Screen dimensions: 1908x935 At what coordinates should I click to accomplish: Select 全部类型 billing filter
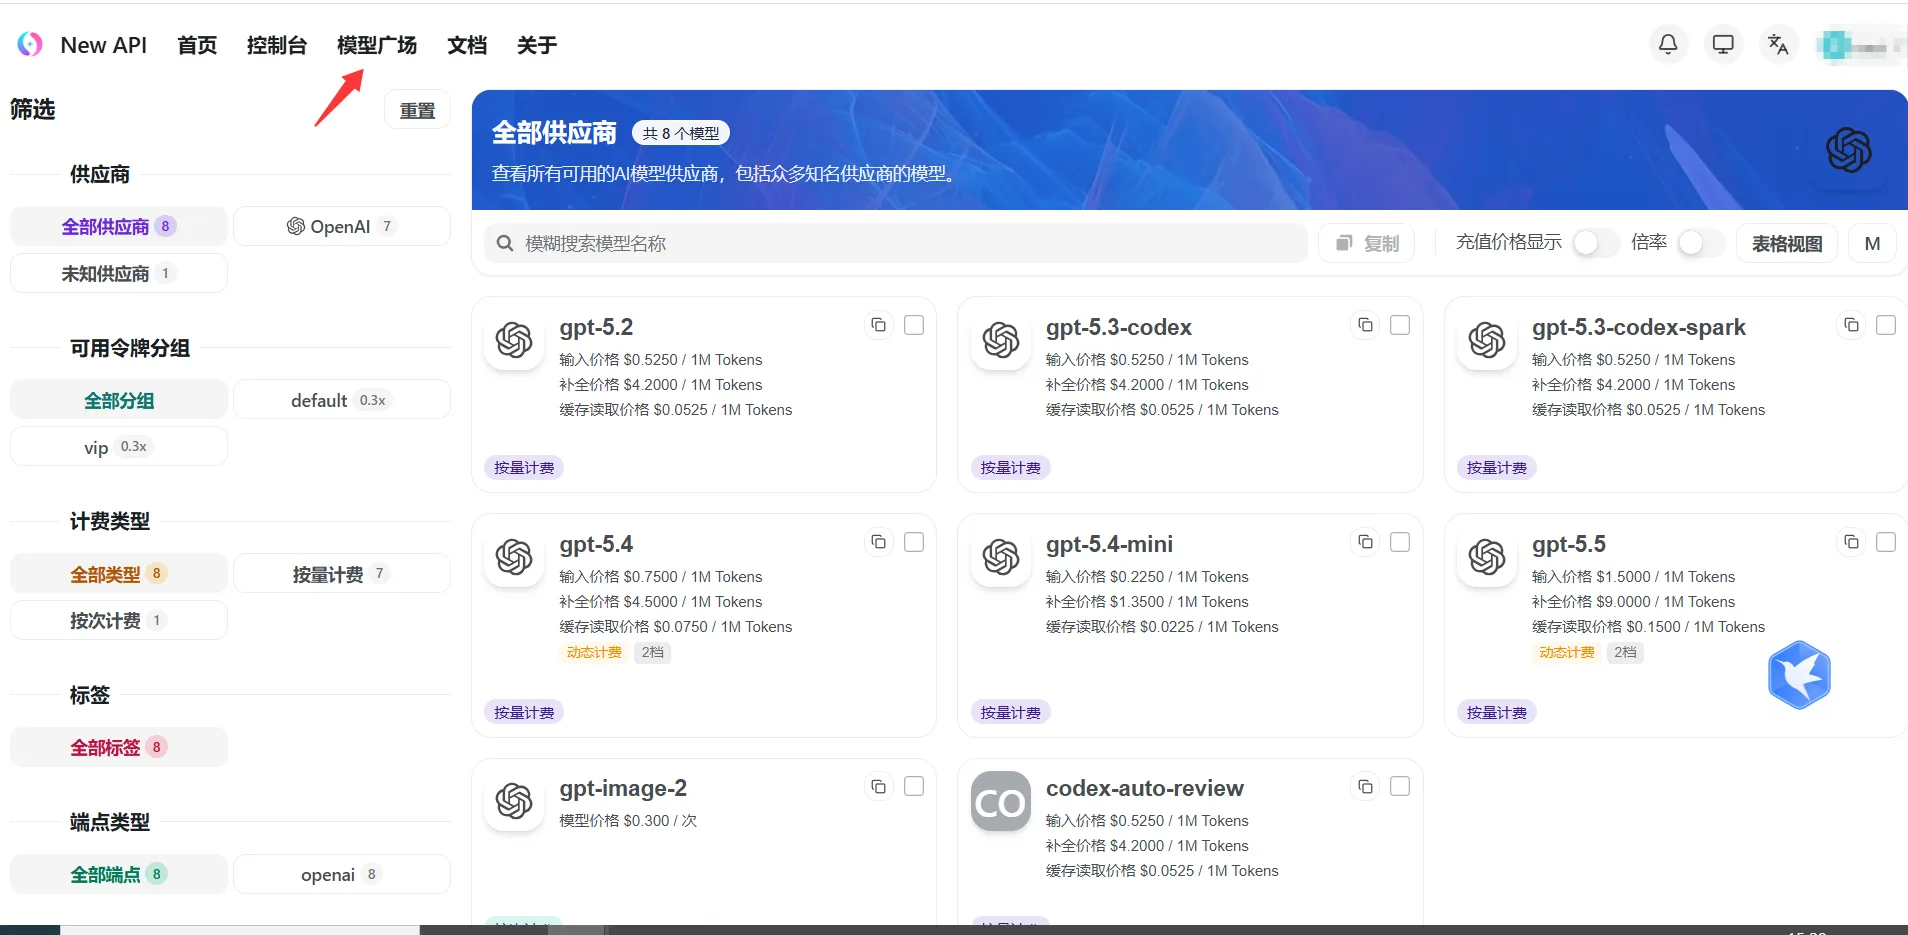click(x=119, y=574)
